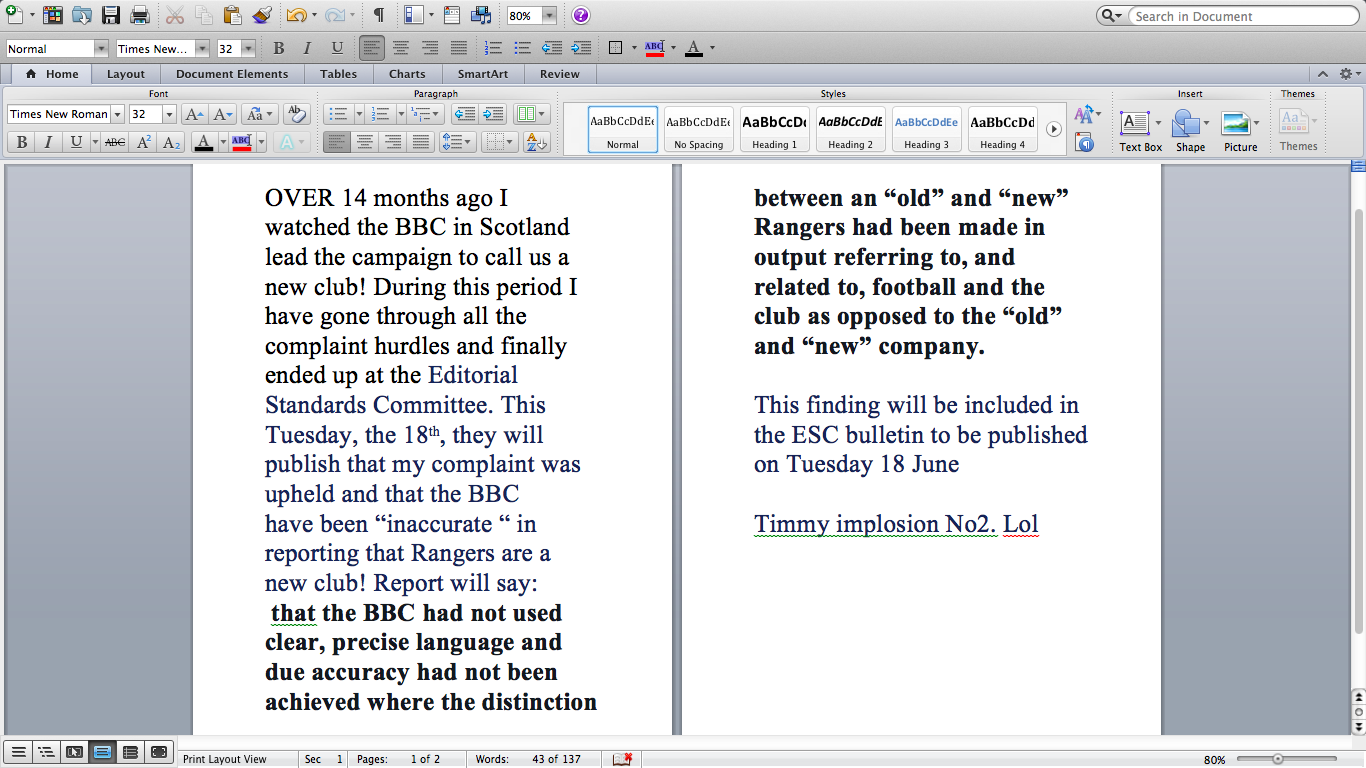
Task: Undo the last action arrow icon
Action: click(x=296, y=15)
